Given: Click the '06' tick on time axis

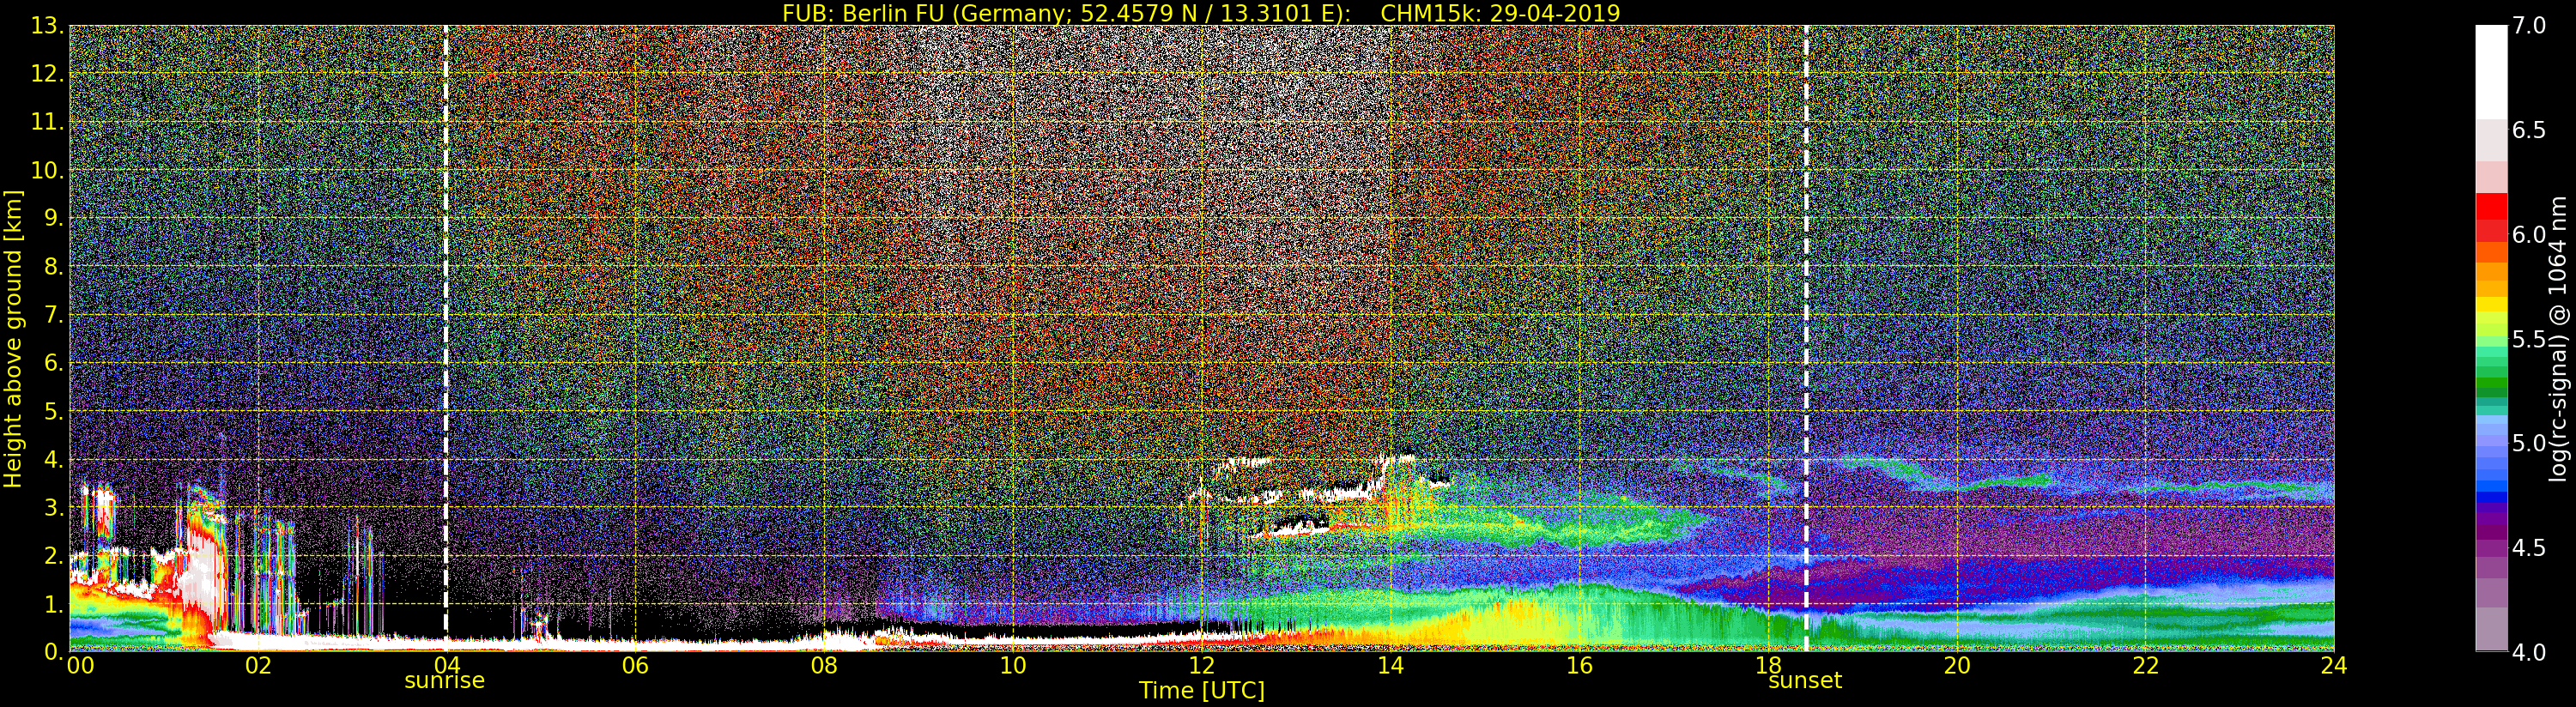Looking at the screenshot, I should point(635,666).
